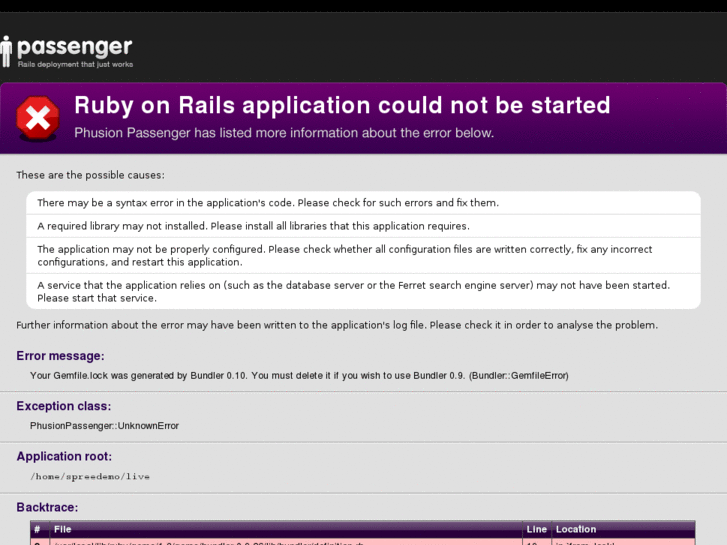Click 'These are the possible causes' text

pos(90,175)
